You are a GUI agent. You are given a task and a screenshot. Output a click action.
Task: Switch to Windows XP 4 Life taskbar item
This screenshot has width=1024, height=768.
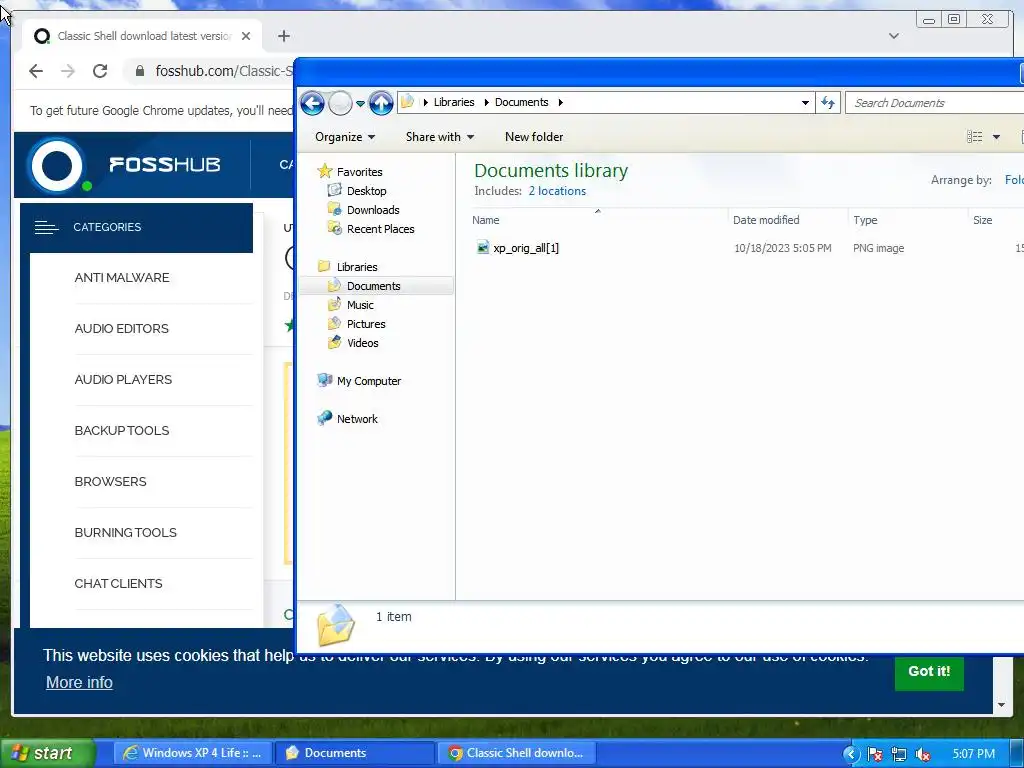point(193,753)
